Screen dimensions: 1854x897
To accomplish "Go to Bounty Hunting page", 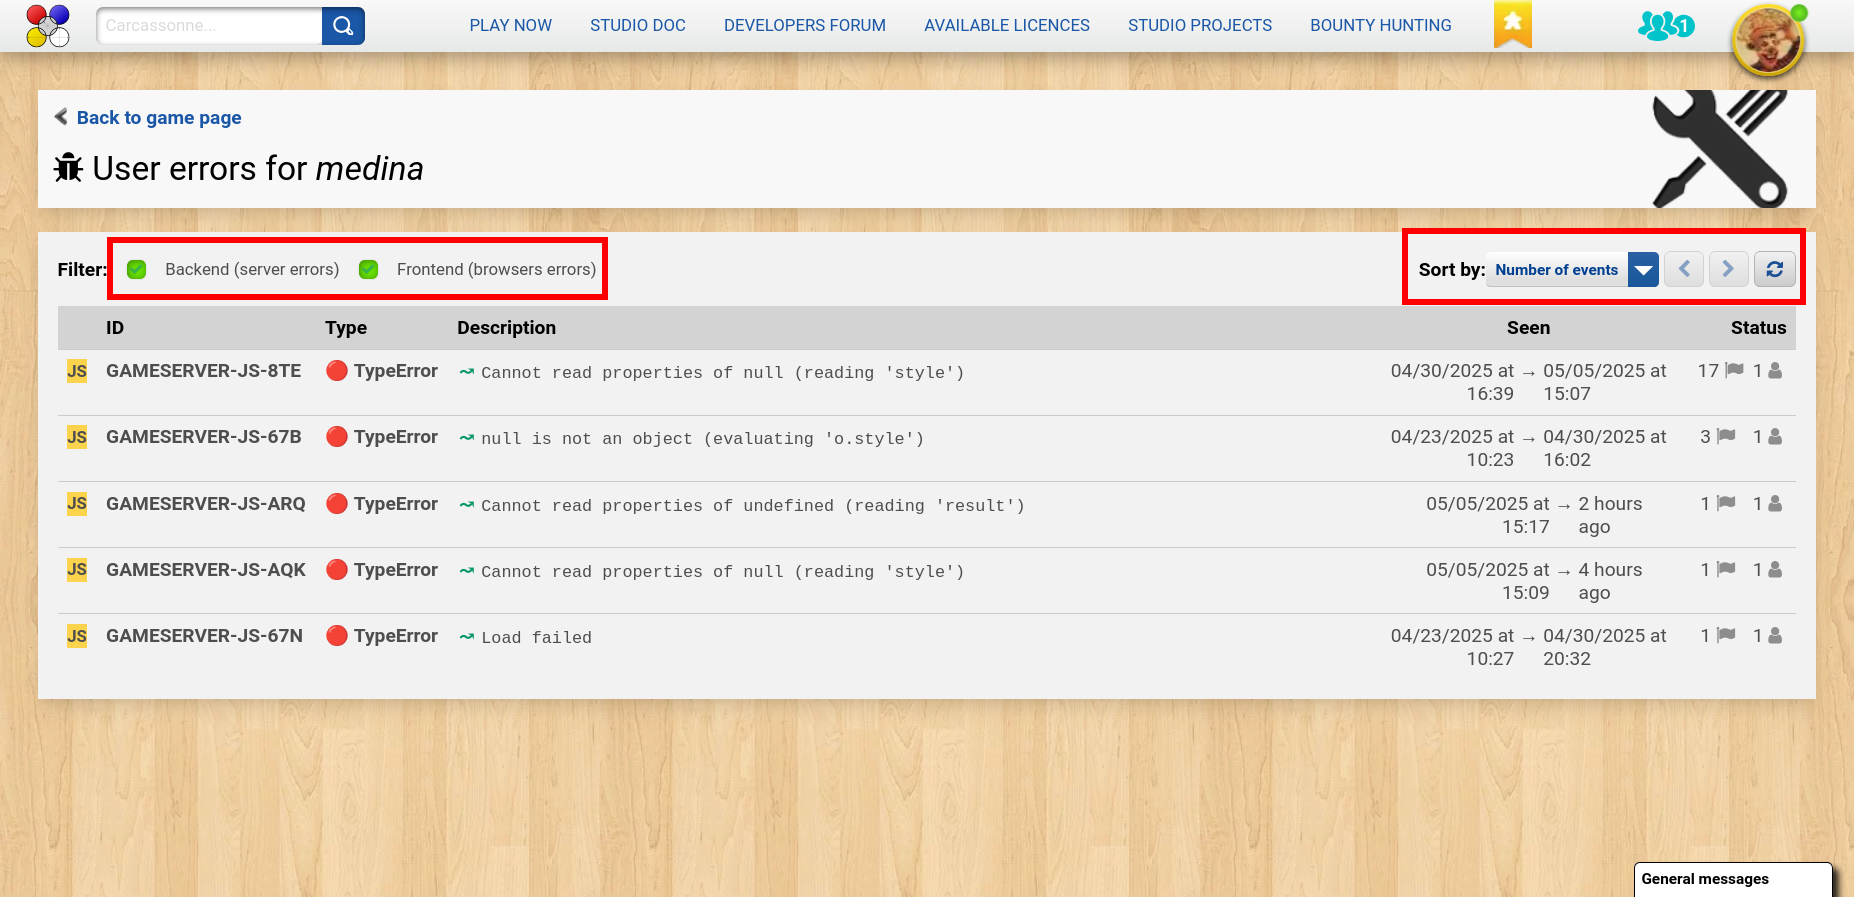I will [1380, 26].
